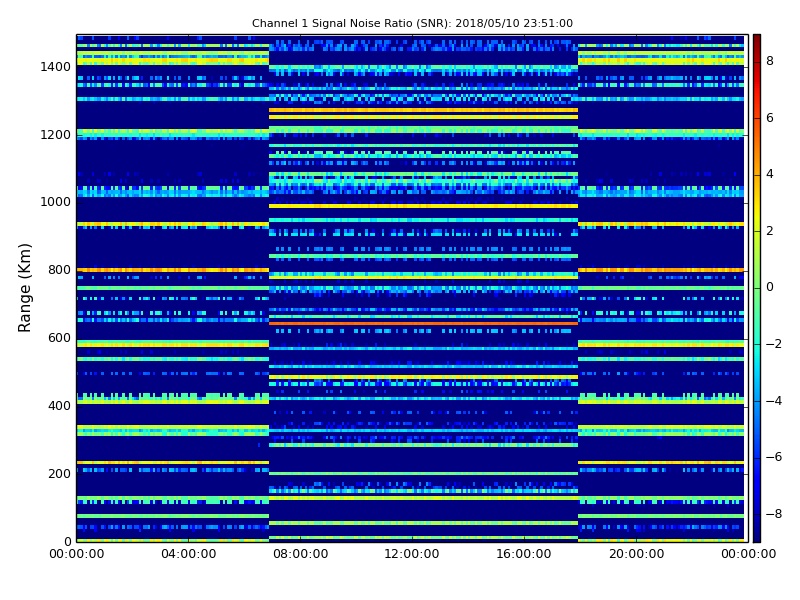Click the y-axis tick label '200'
800x600 pixels.
[x=59, y=473]
